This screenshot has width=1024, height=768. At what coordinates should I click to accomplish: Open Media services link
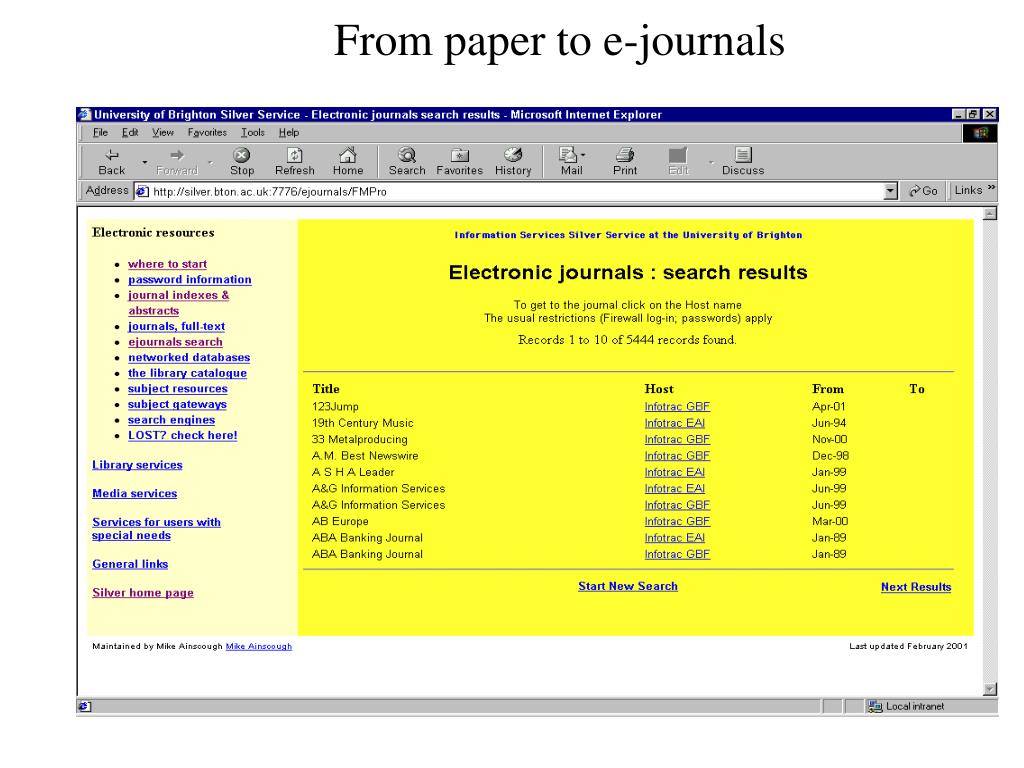point(135,494)
